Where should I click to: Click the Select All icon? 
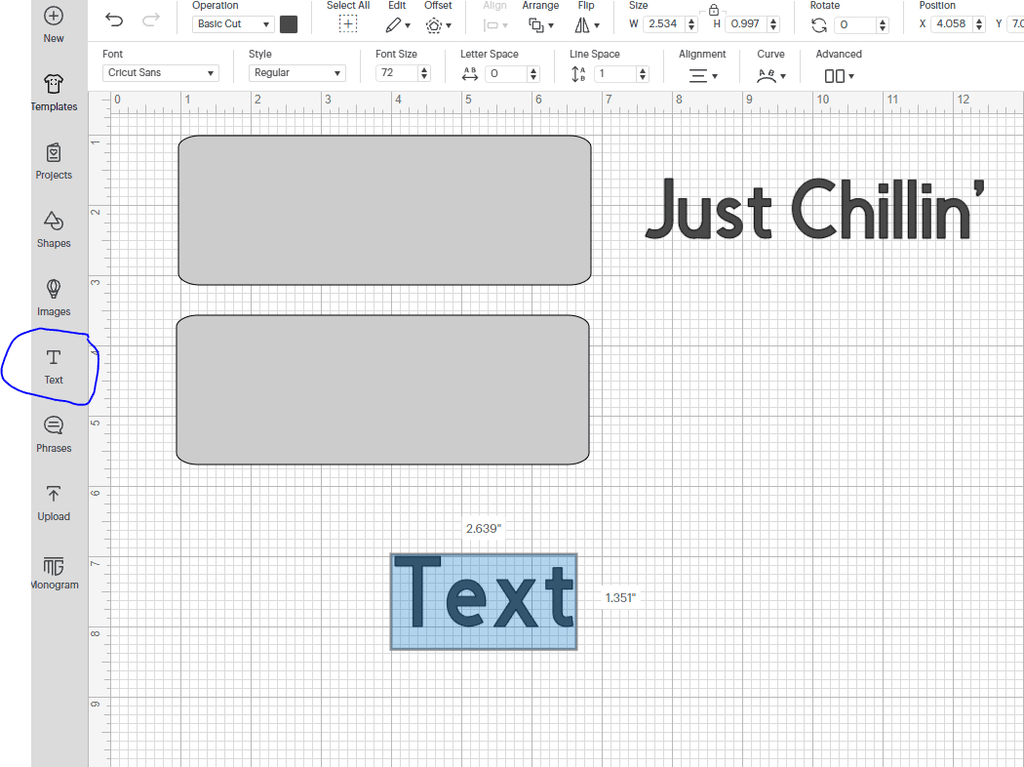tap(348, 24)
